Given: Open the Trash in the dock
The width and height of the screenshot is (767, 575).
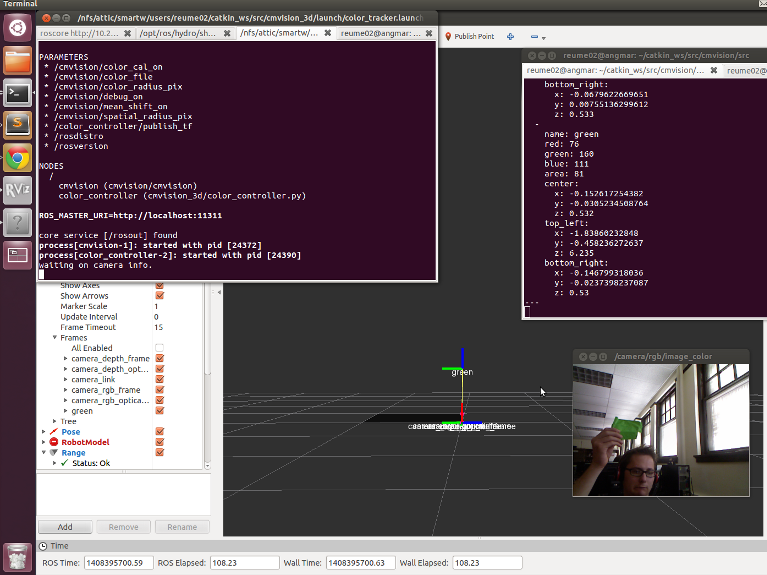Looking at the screenshot, I should point(17,556).
